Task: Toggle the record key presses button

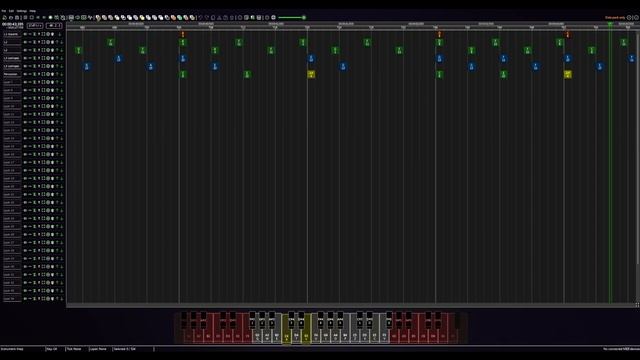Action: tap(50, 18)
